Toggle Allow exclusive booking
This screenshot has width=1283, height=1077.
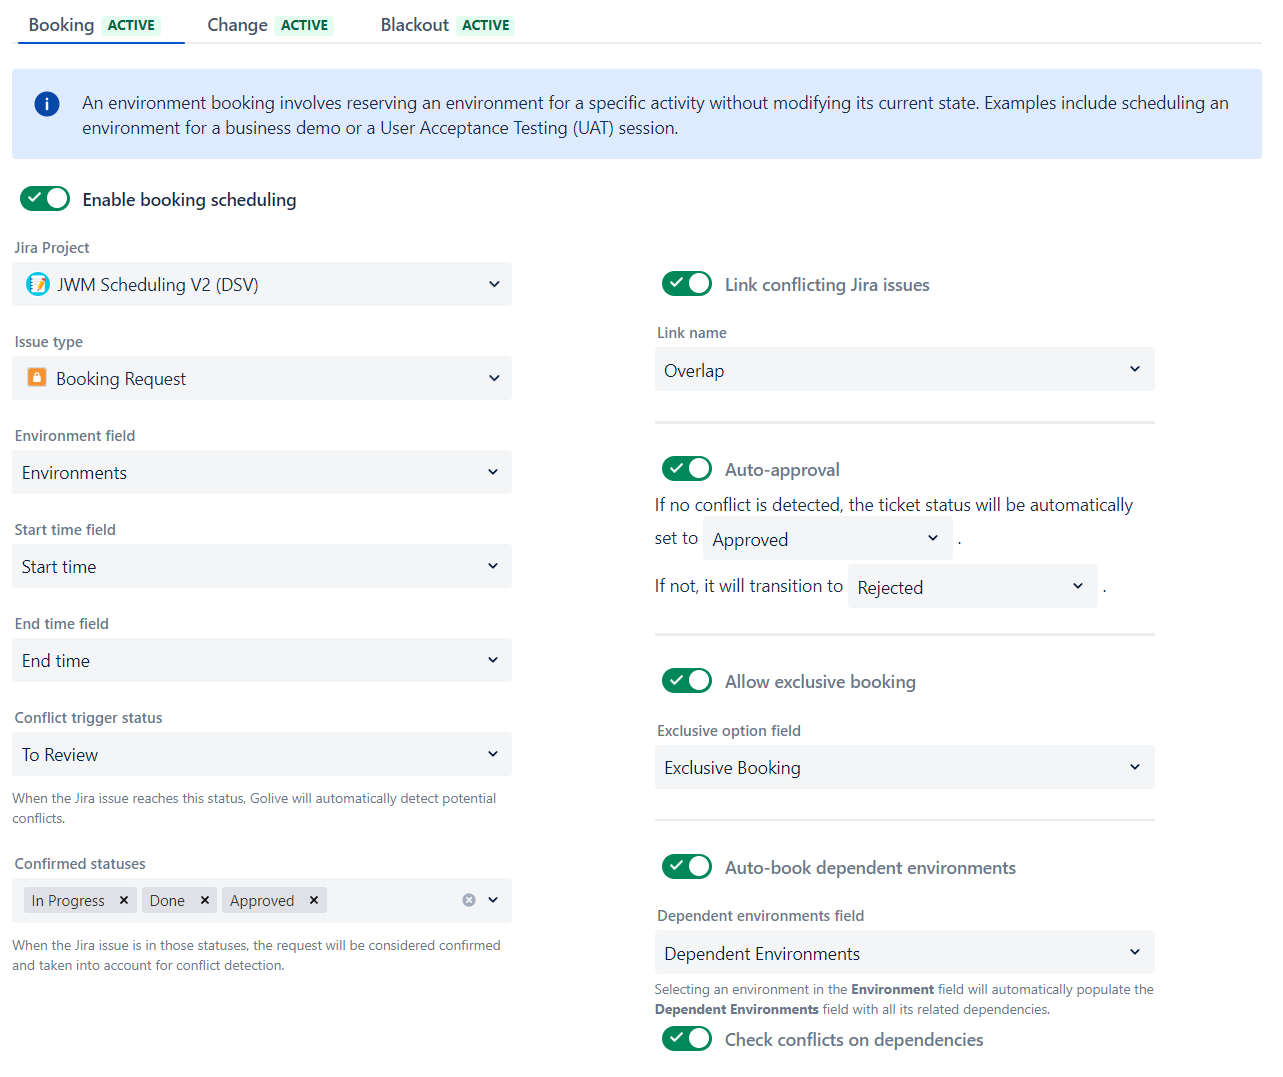pos(687,681)
